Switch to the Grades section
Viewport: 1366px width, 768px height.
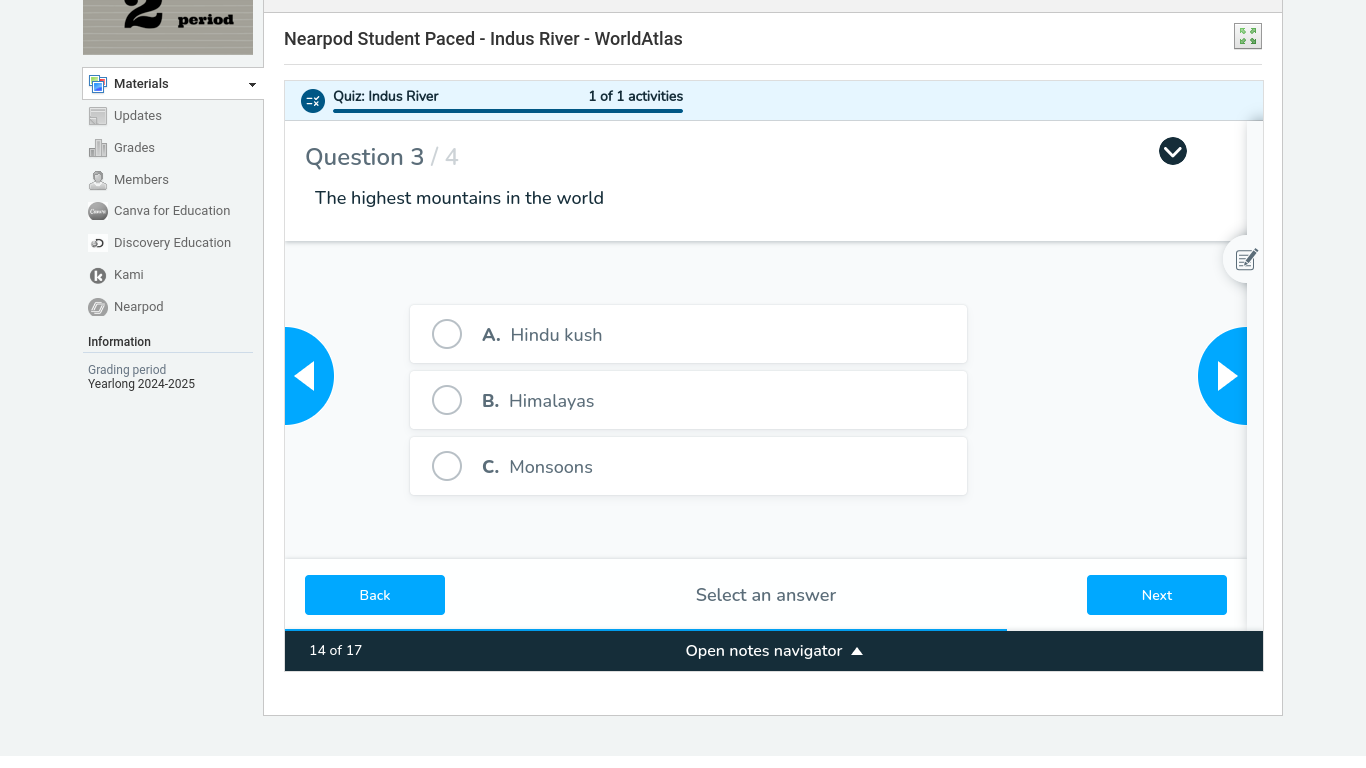pos(134,147)
